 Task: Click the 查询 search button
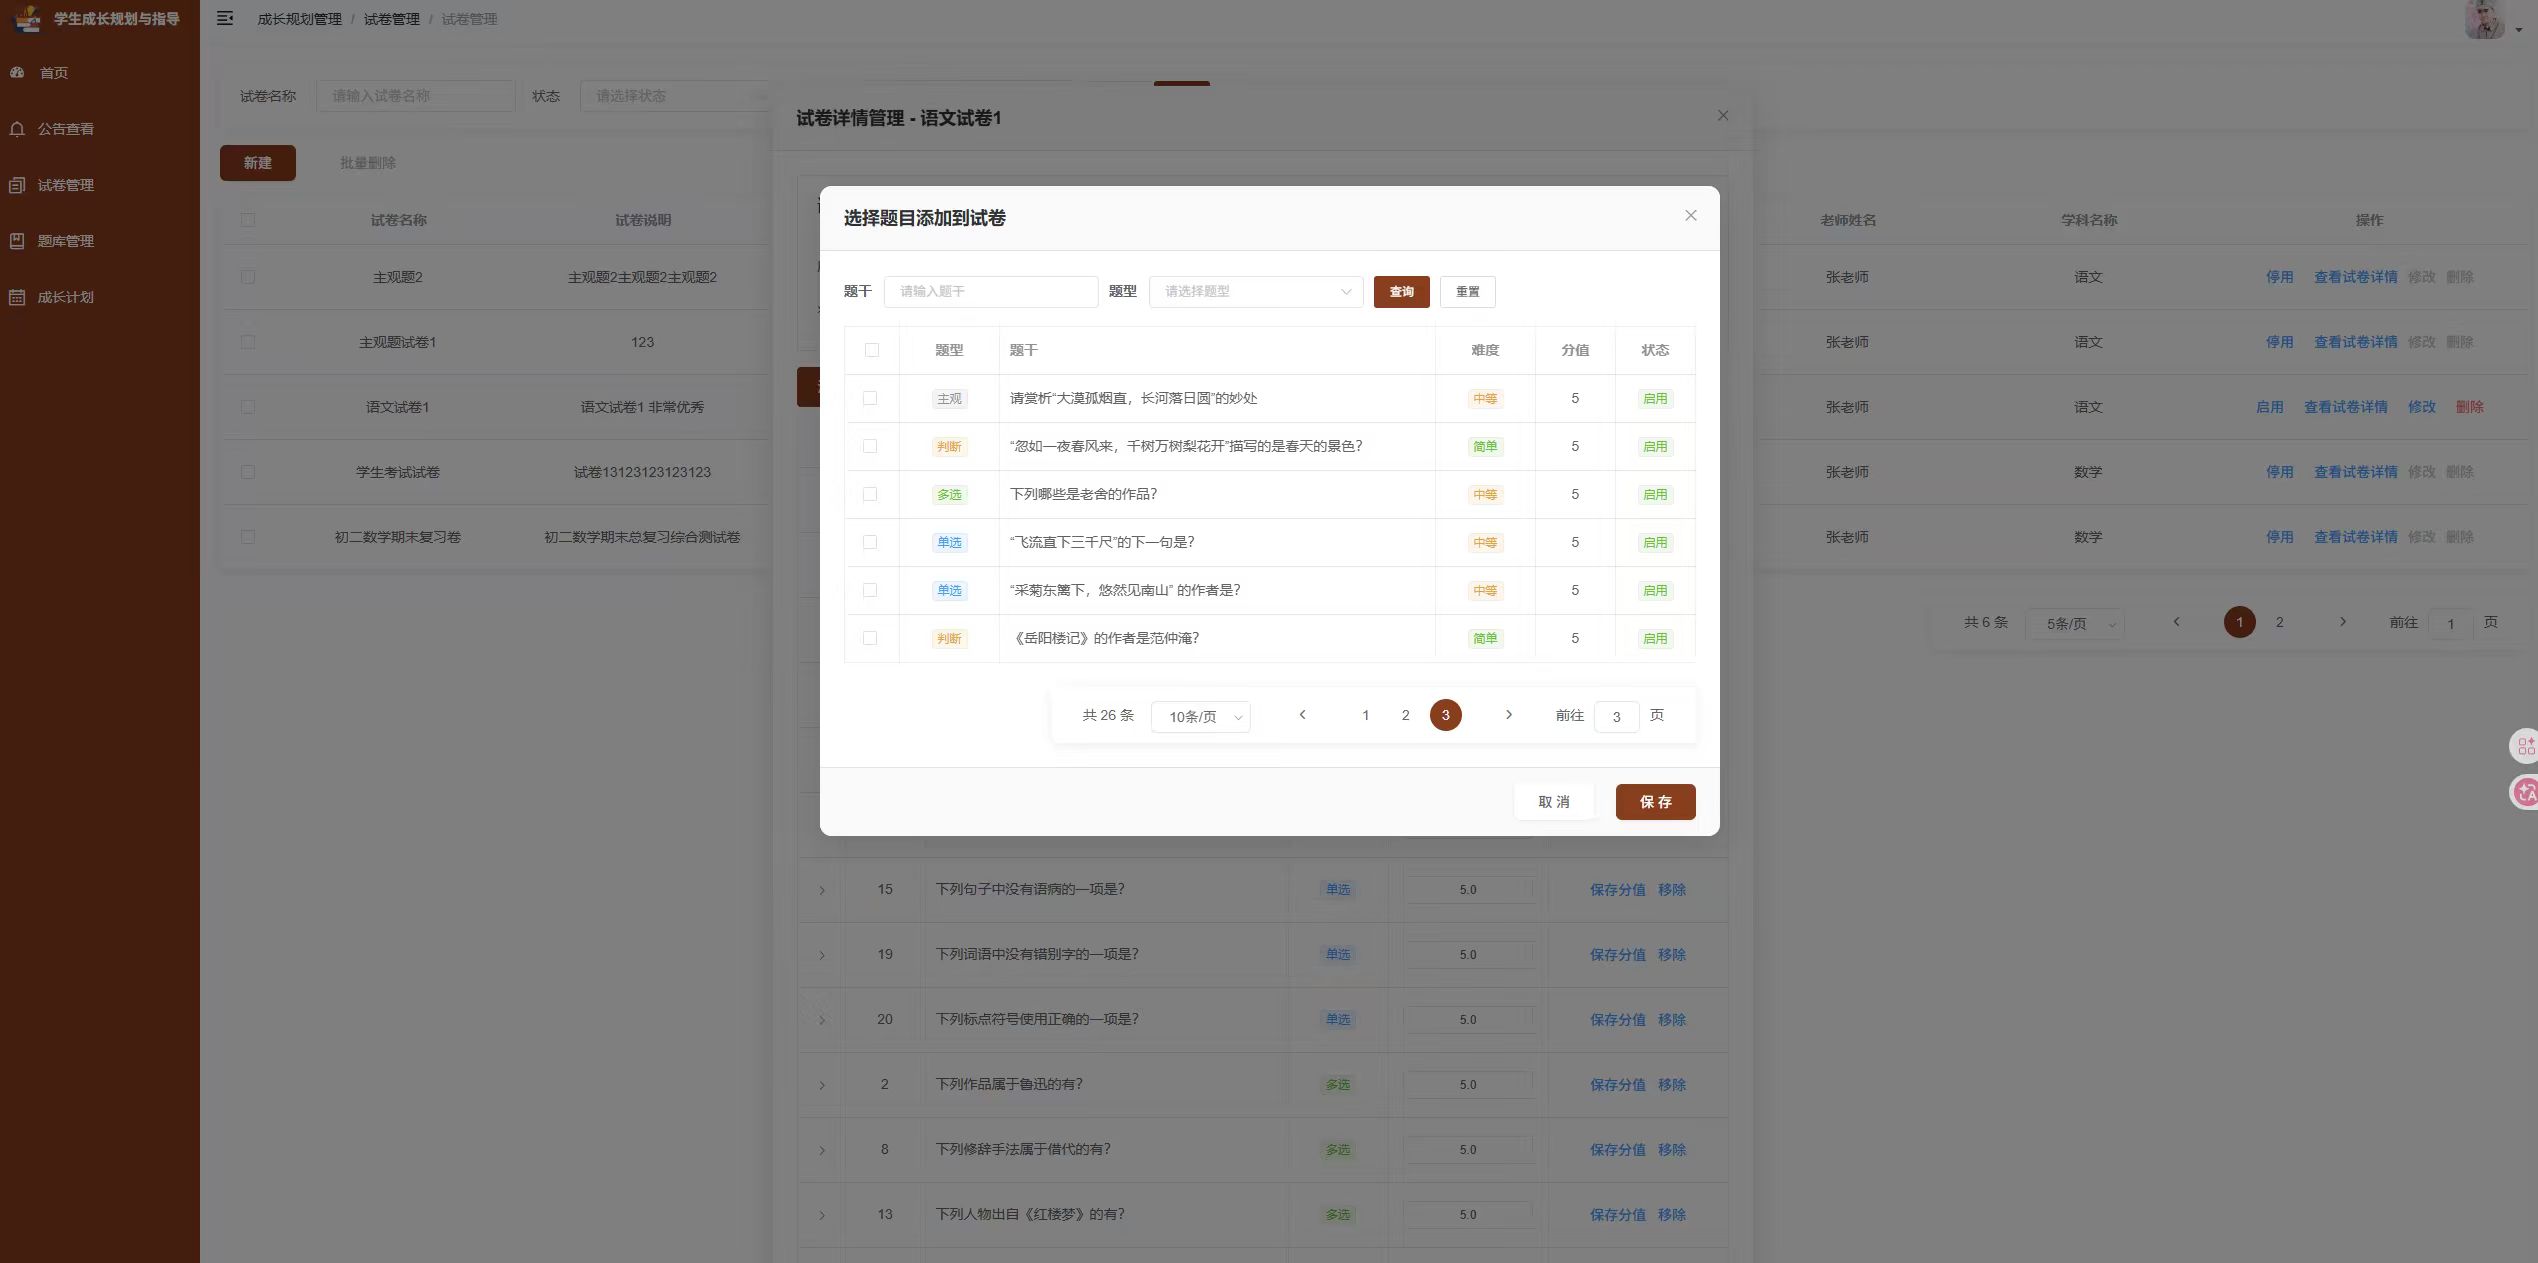pyautogui.click(x=1401, y=291)
